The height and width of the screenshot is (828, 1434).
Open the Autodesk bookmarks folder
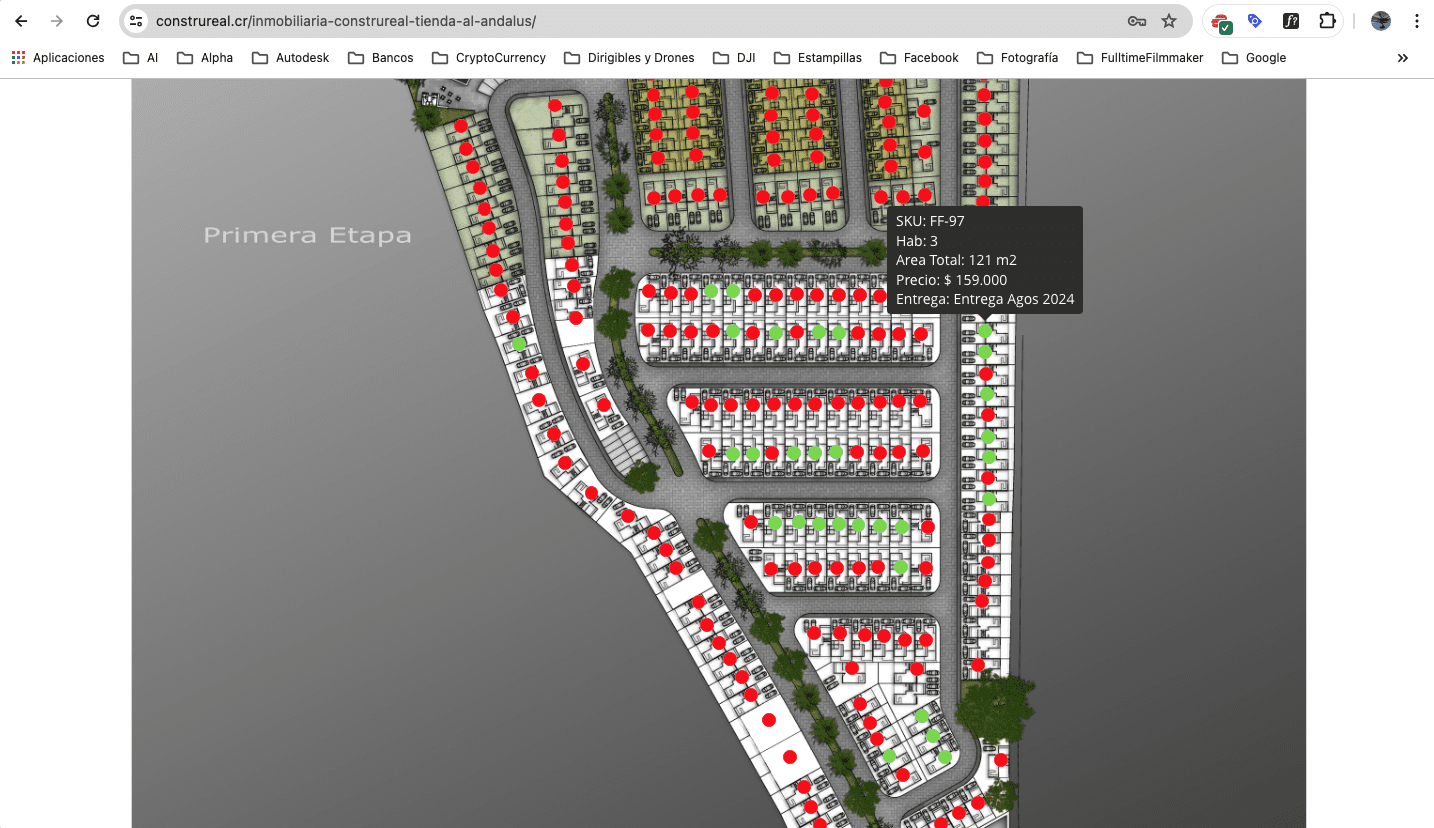[x=290, y=58]
